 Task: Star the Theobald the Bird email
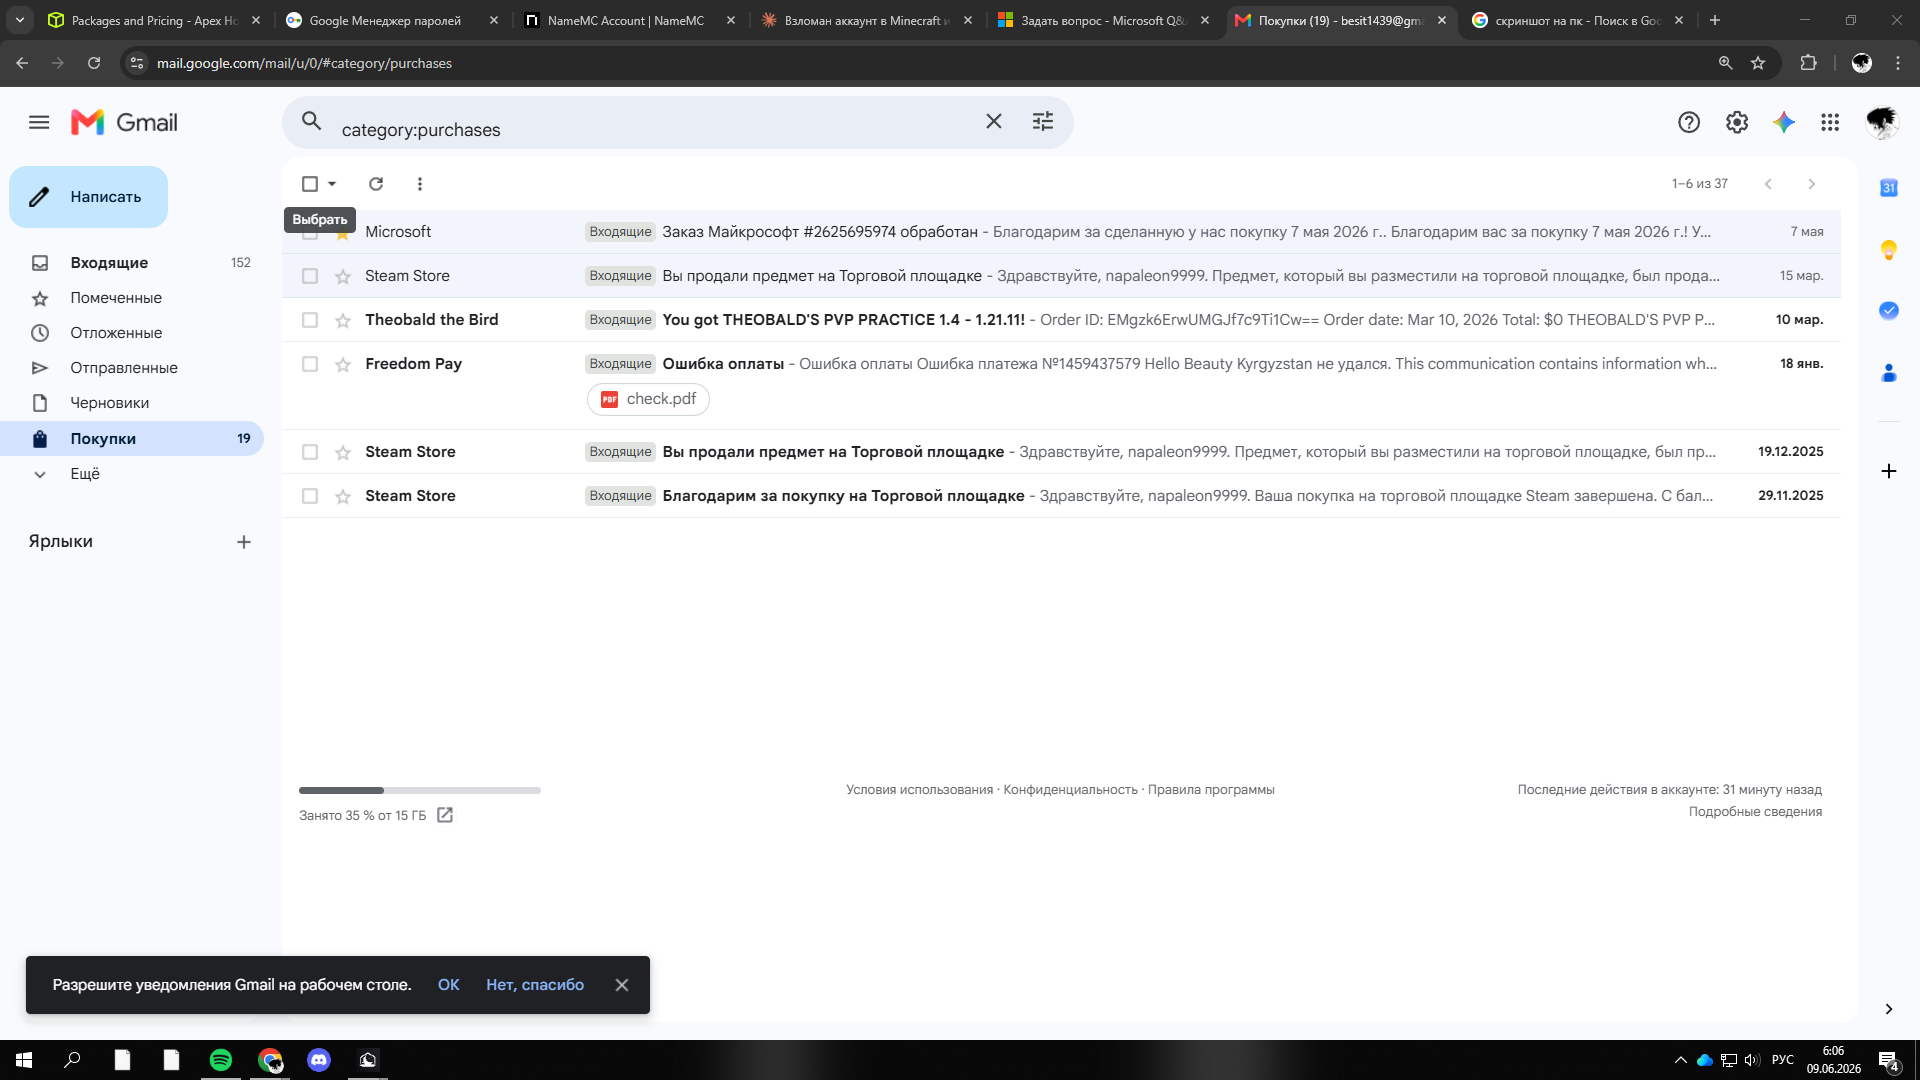point(343,320)
